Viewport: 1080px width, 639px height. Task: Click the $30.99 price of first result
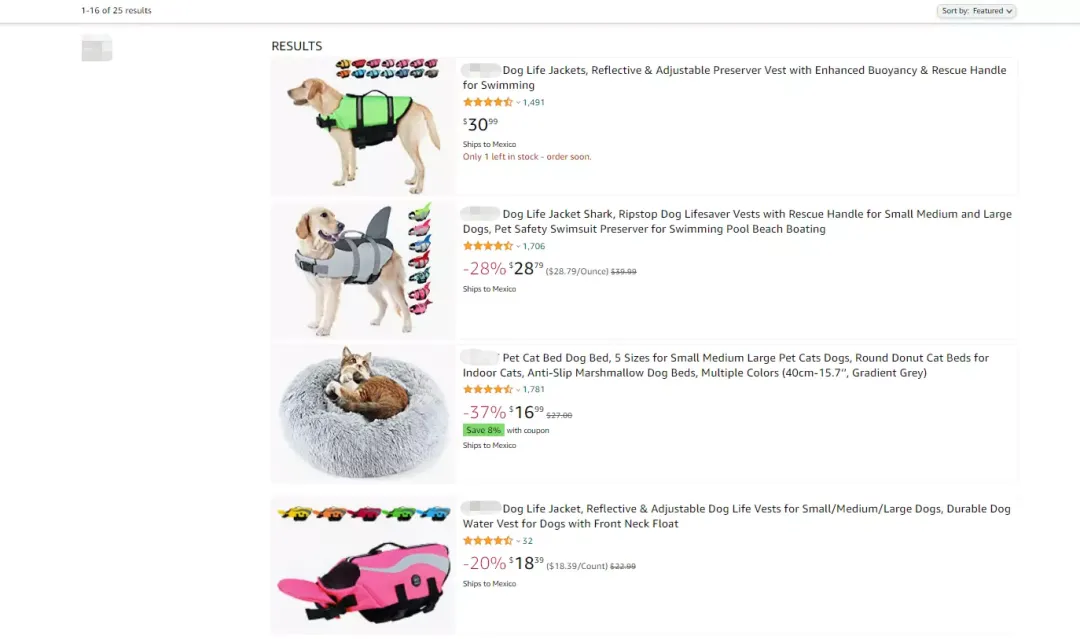480,125
